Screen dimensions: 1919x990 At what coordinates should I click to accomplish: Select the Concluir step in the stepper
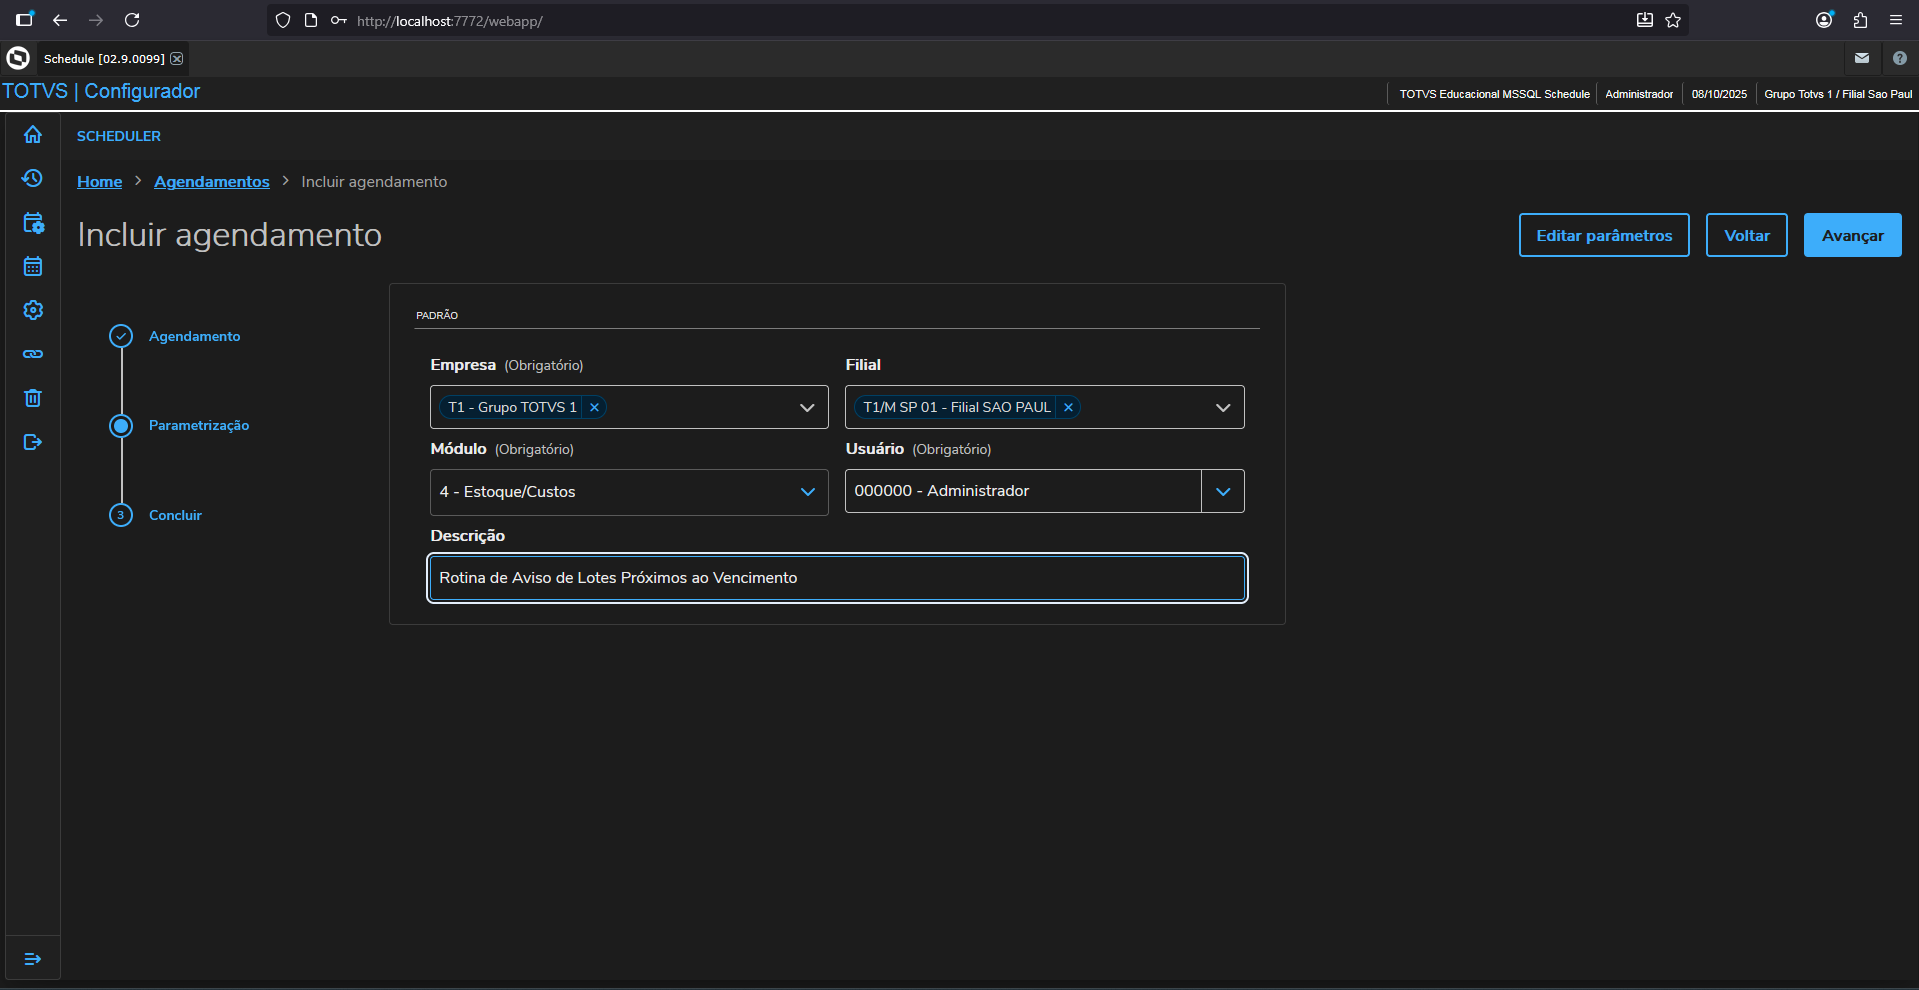click(x=174, y=515)
